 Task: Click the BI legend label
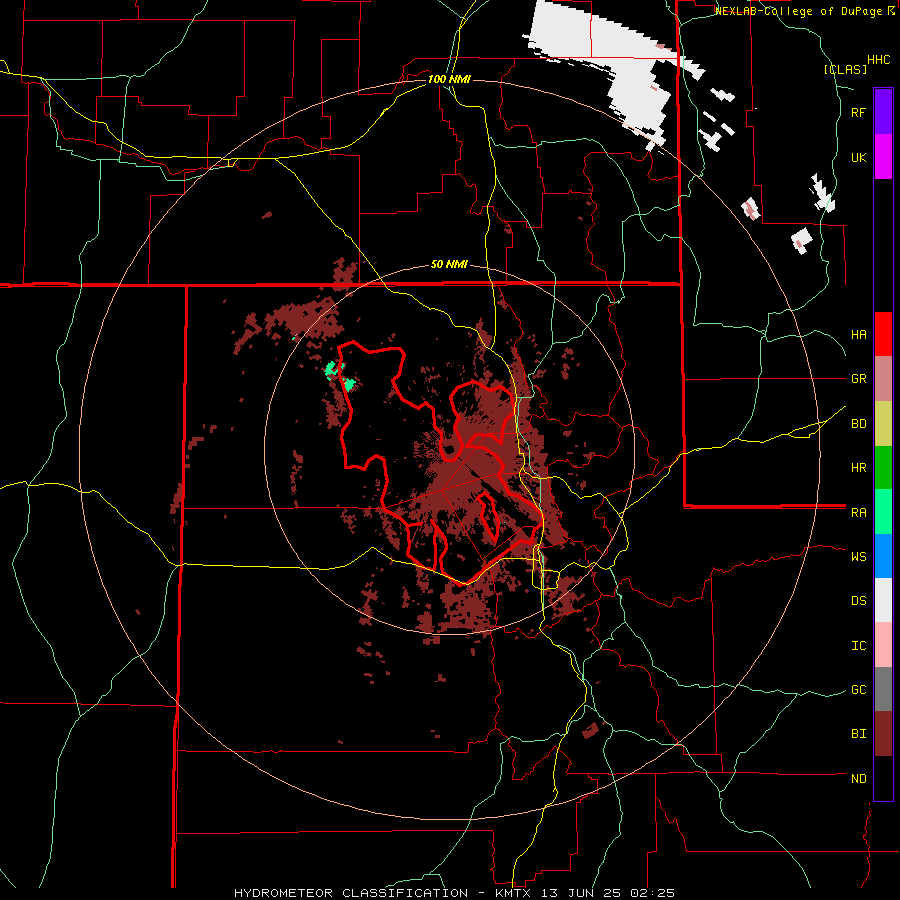[x=858, y=734]
